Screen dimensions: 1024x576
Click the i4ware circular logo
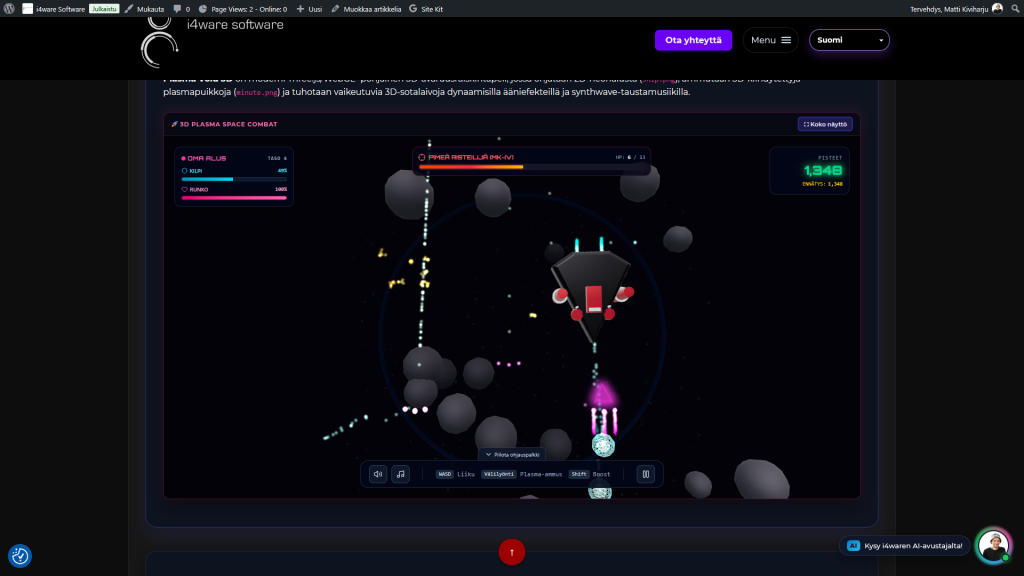(159, 43)
